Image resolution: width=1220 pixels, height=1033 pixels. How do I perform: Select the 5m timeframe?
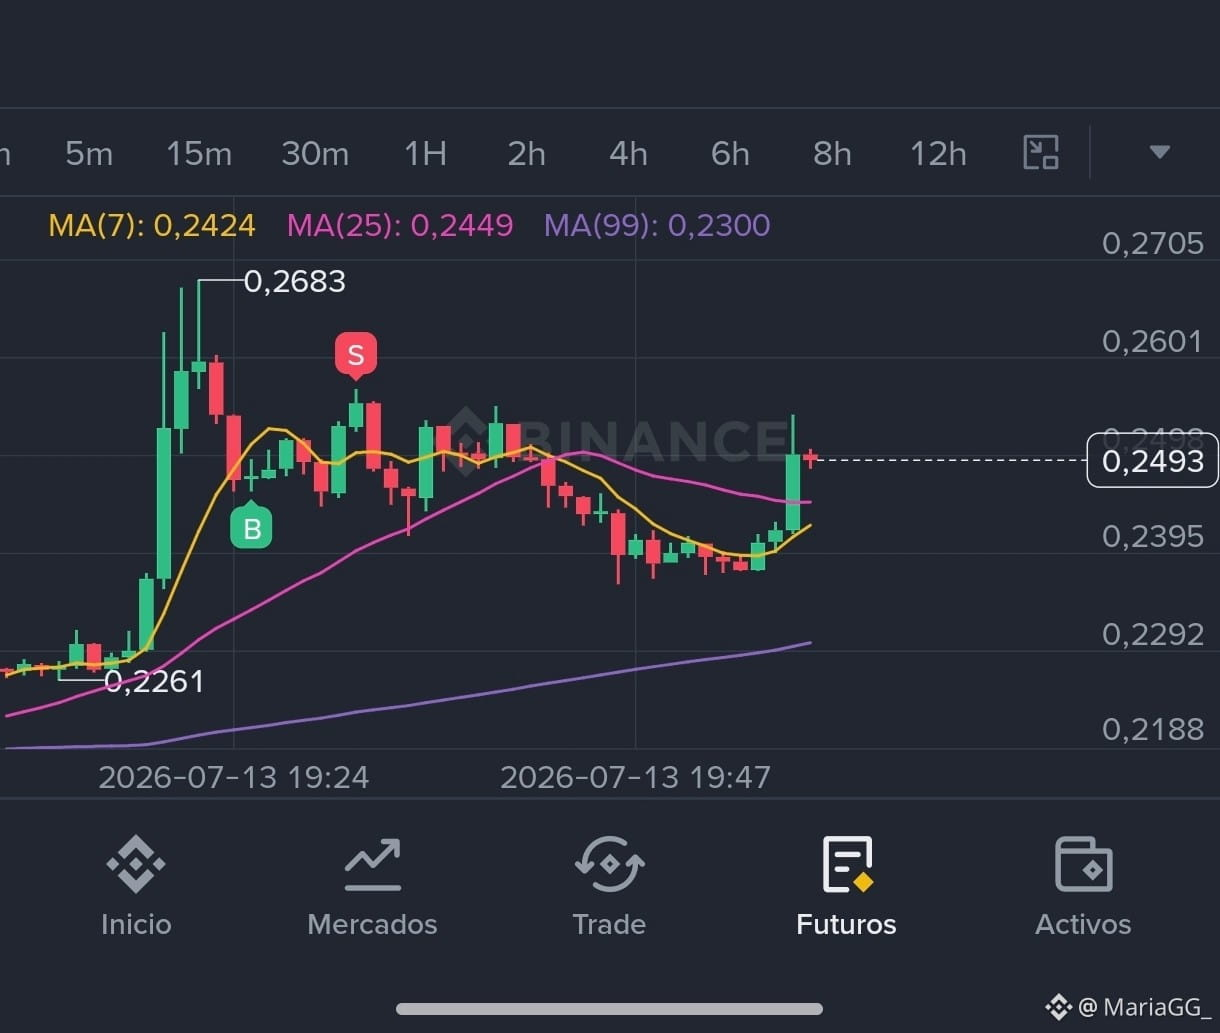tap(89, 154)
